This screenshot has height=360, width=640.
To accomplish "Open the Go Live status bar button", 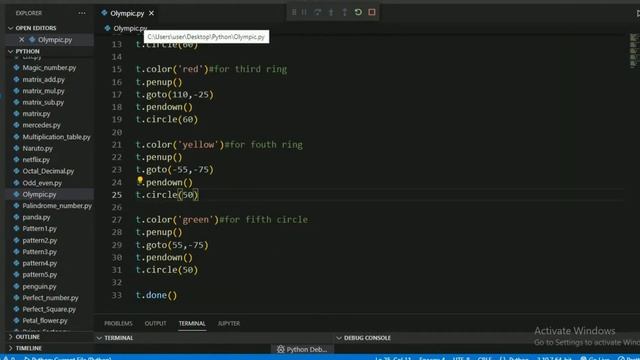I will point(595,358).
